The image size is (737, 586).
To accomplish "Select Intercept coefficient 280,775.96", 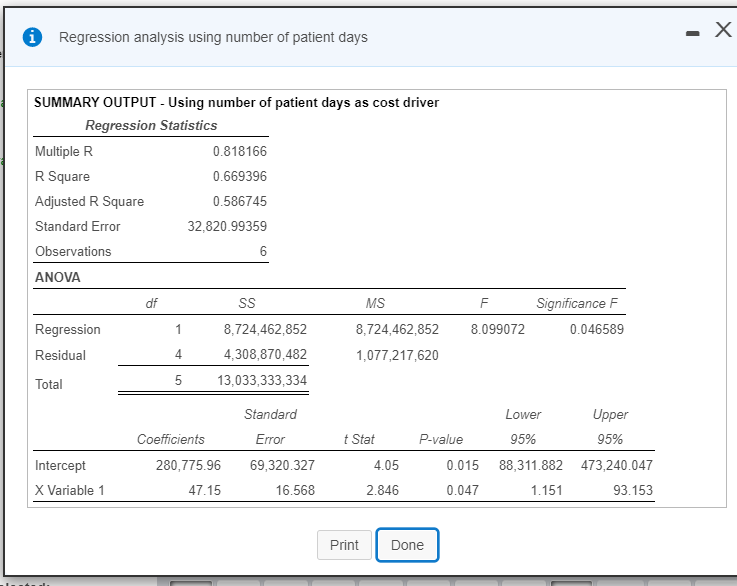I will [188, 465].
